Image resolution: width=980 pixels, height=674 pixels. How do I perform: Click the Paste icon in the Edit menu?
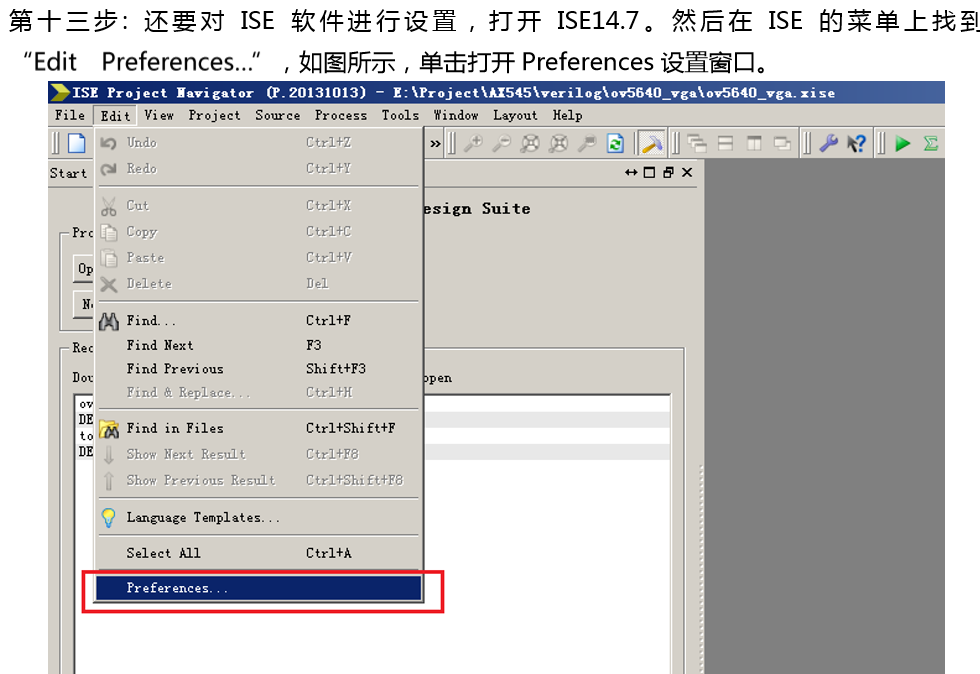click(108, 257)
